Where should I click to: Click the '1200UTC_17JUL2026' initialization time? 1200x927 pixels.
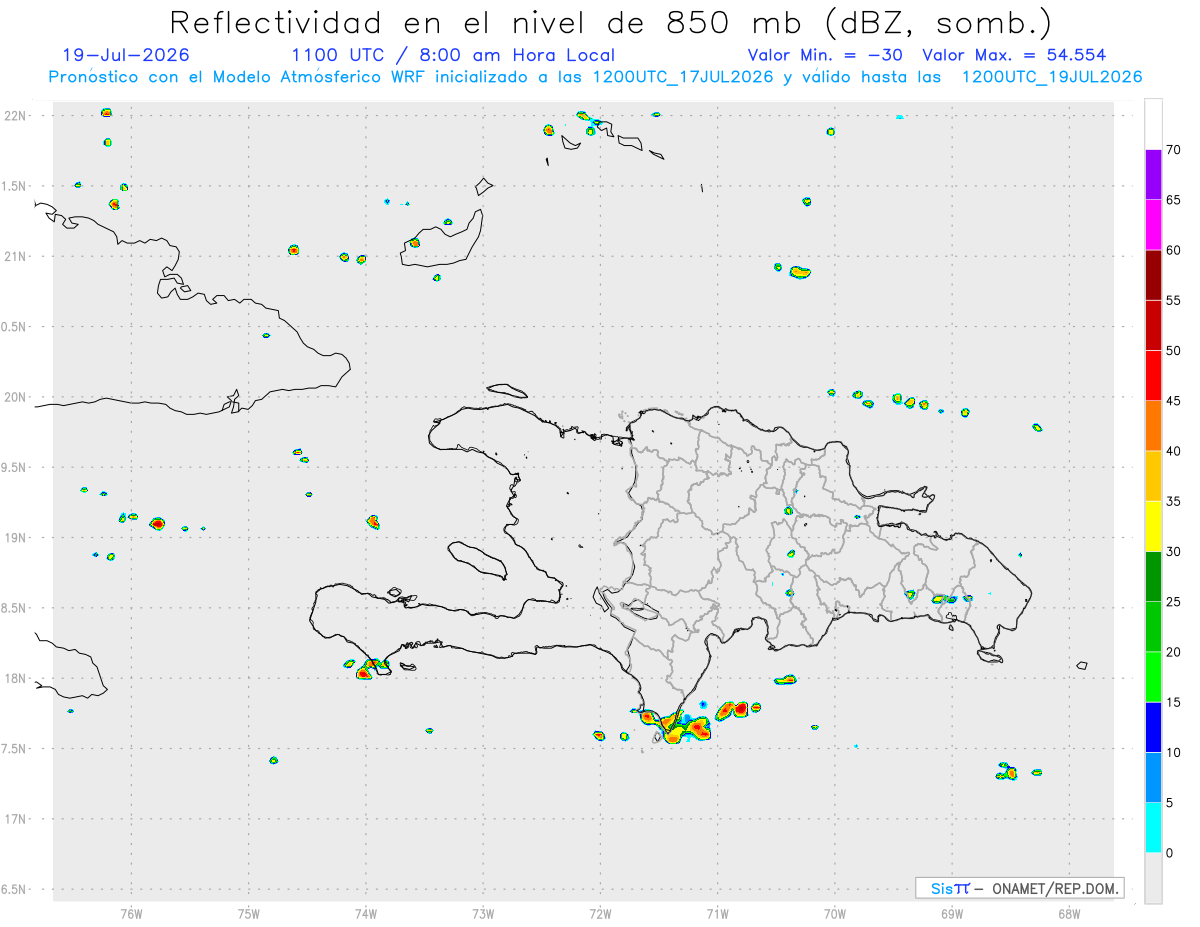pyautogui.click(x=683, y=77)
